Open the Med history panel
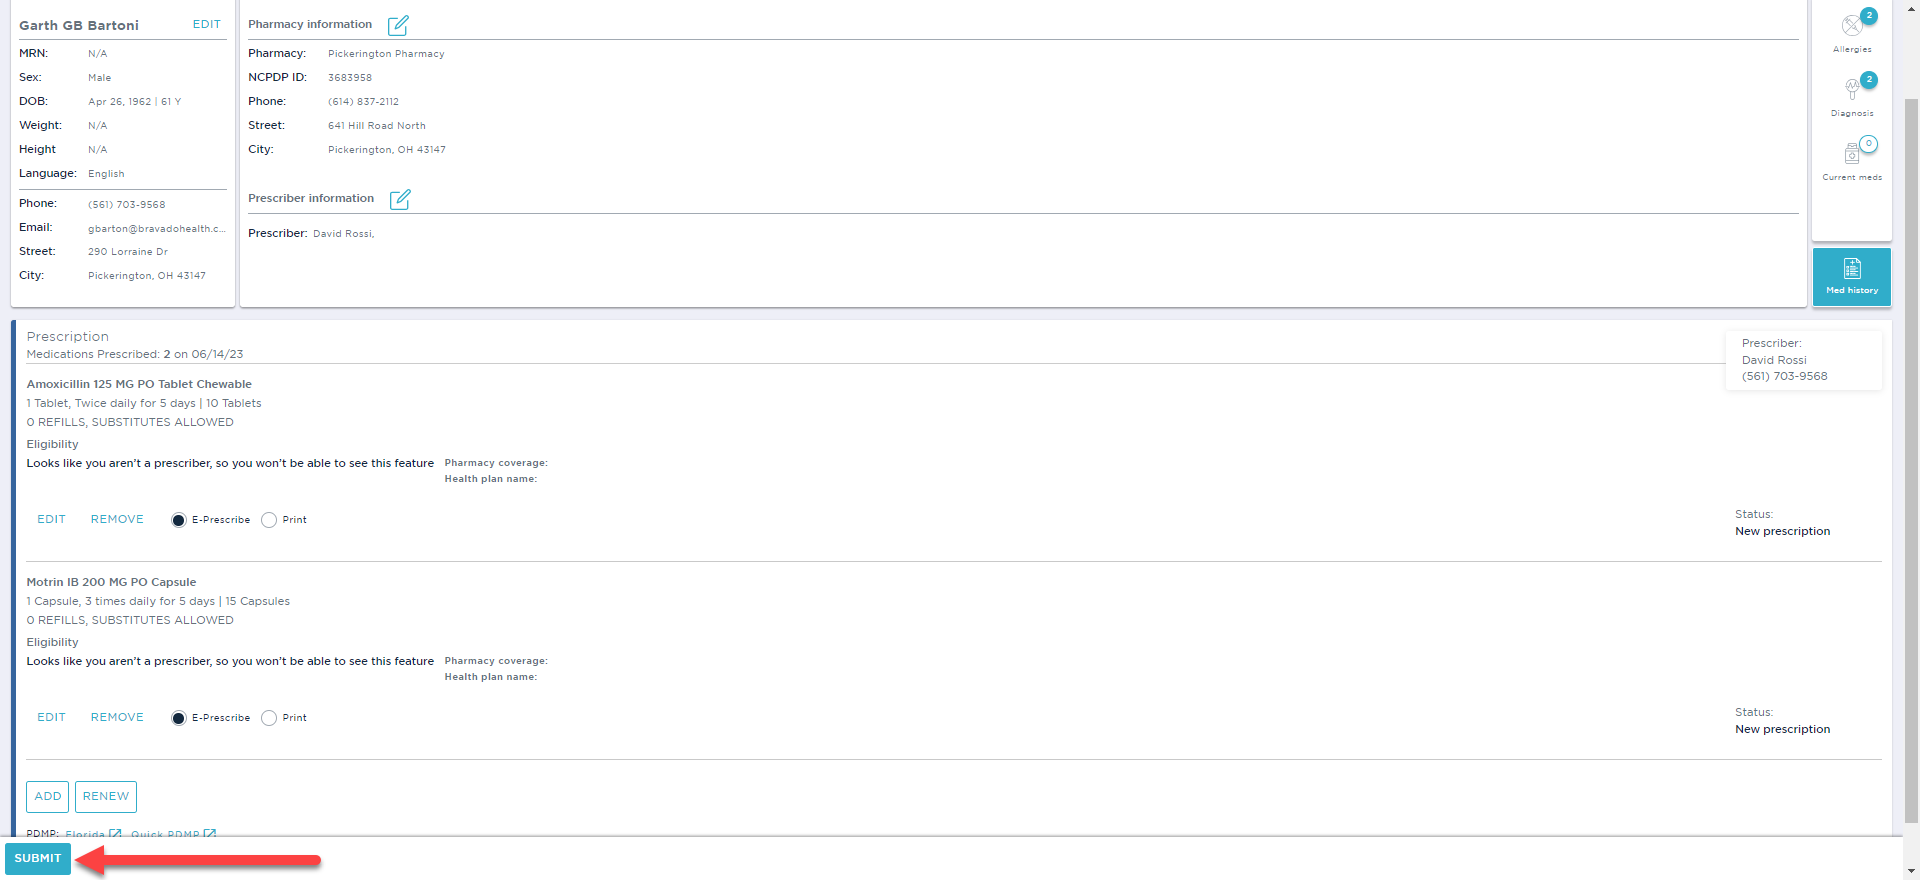 click(1851, 276)
